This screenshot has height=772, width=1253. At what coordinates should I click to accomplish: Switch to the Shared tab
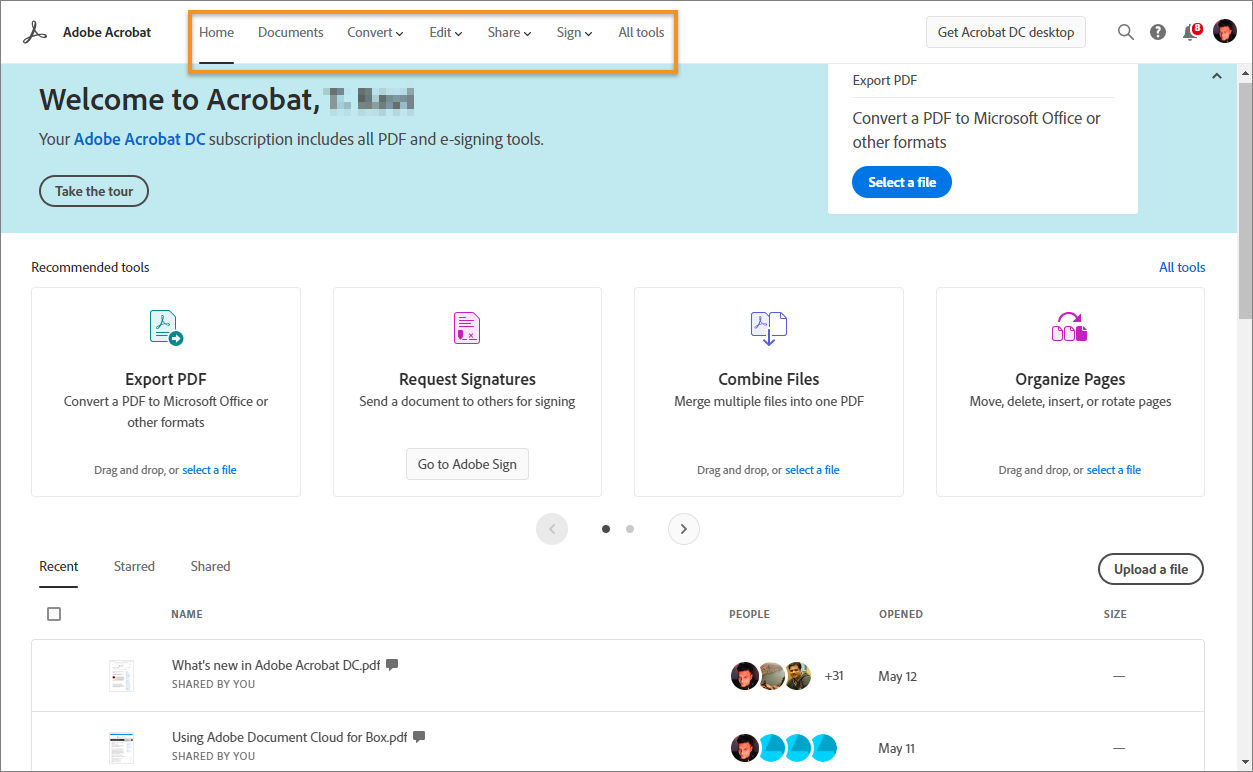pyautogui.click(x=210, y=566)
